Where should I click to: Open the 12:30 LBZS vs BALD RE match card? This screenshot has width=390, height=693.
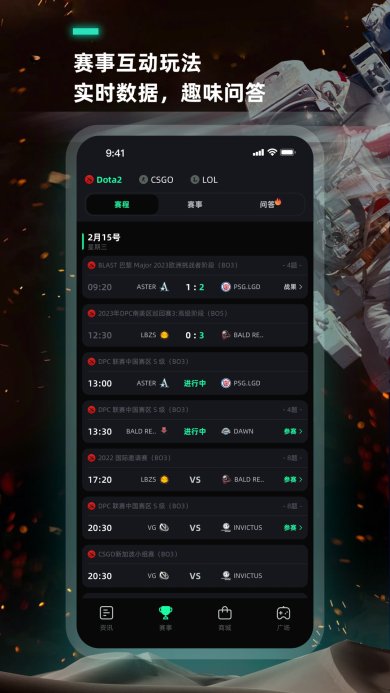pyautogui.click(x=195, y=325)
